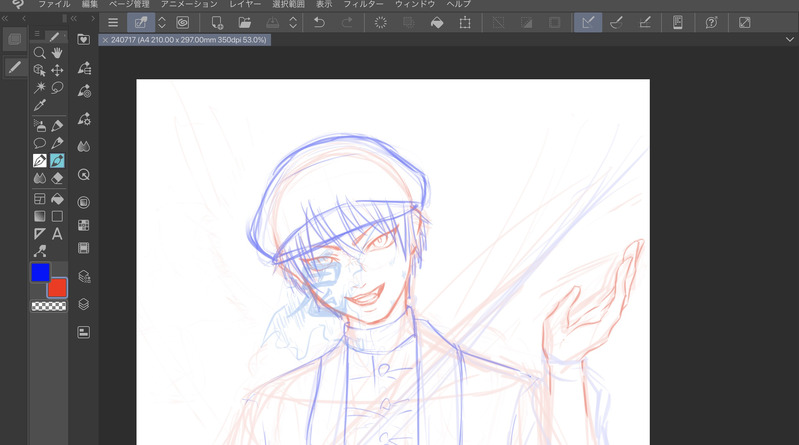799x445 pixels.
Task: Collapse the second palette dock double arrows
Action: point(74,18)
